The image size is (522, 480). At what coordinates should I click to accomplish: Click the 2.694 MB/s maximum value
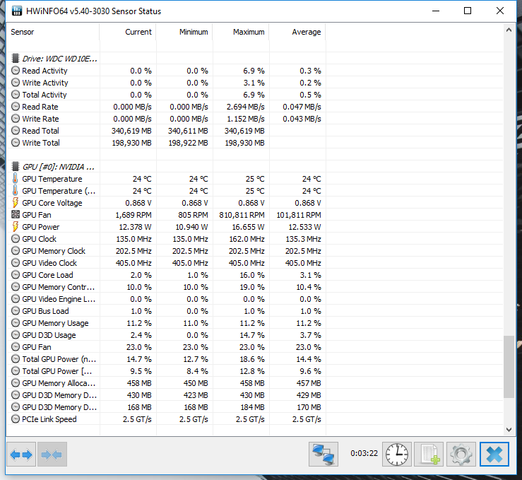click(246, 107)
